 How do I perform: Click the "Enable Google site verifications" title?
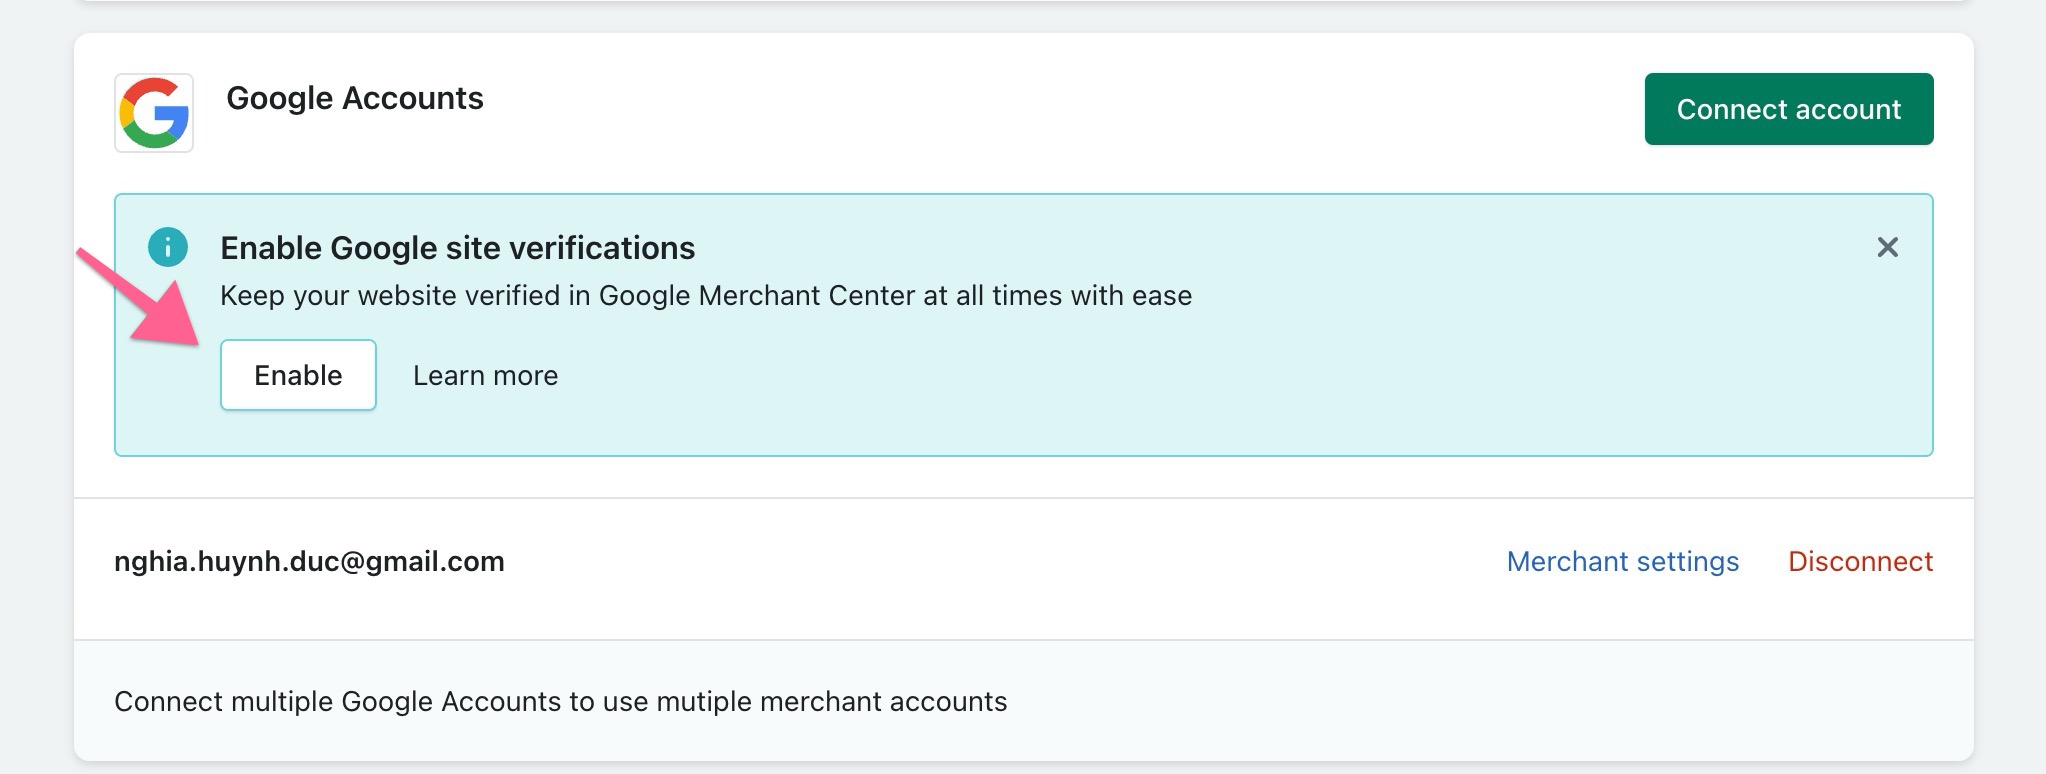click(x=457, y=248)
